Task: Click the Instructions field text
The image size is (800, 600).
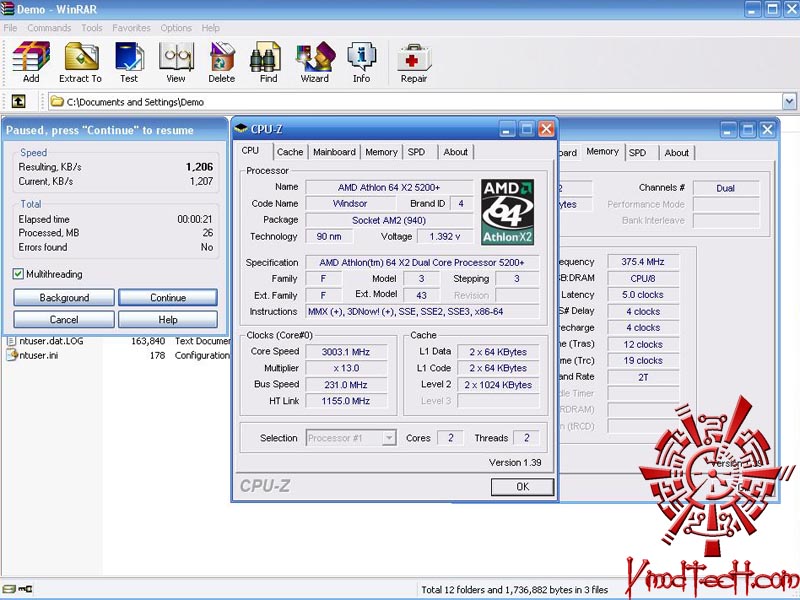Action: (422, 311)
